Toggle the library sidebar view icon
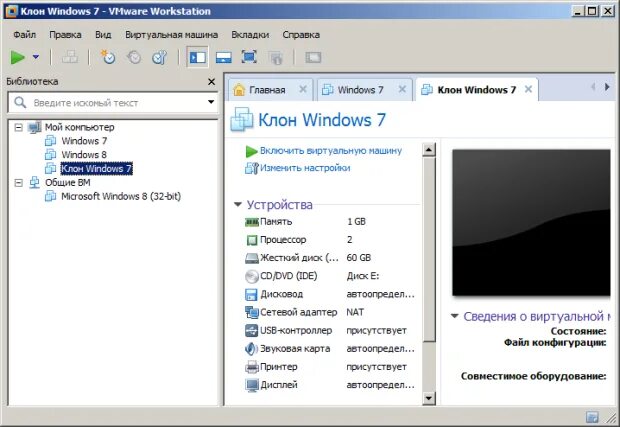The height and width of the screenshot is (427, 620). click(197, 57)
